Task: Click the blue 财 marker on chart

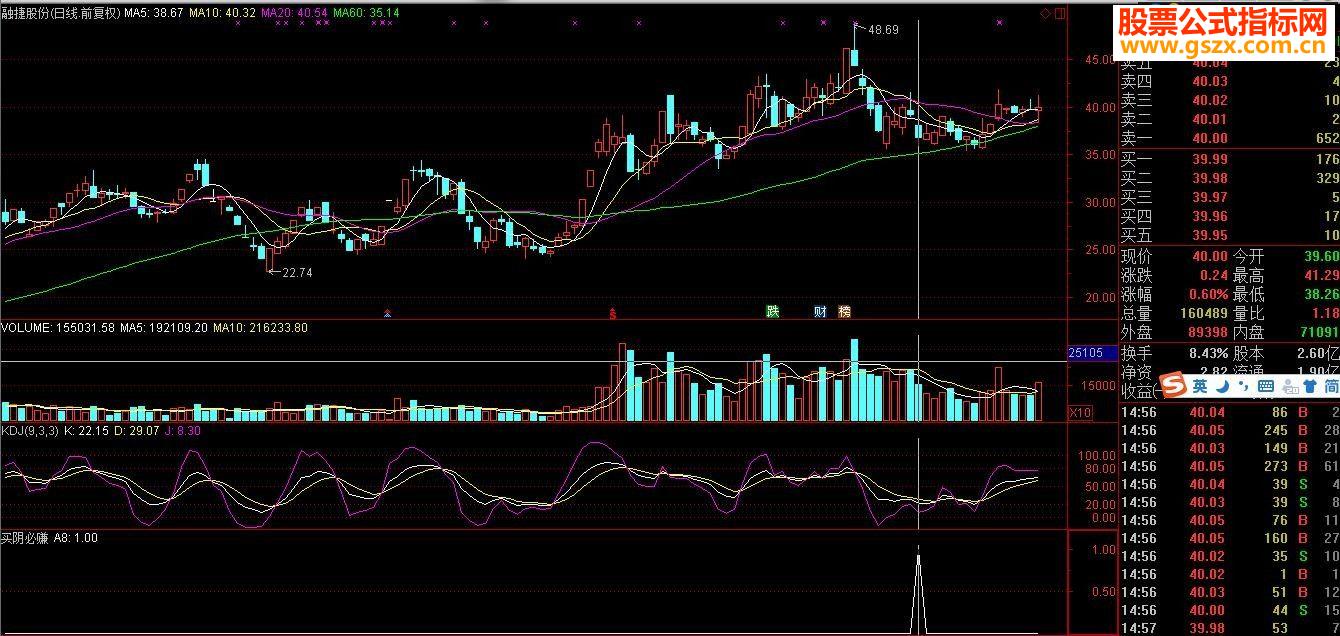Action: 820,311
